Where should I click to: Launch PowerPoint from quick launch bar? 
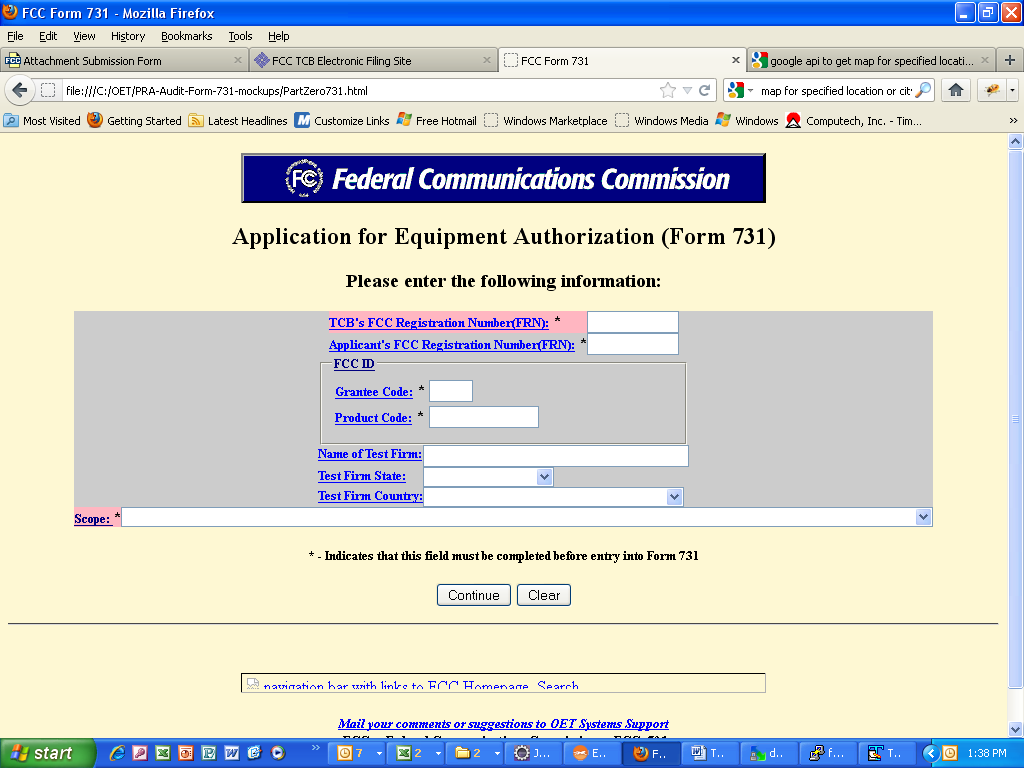186,753
